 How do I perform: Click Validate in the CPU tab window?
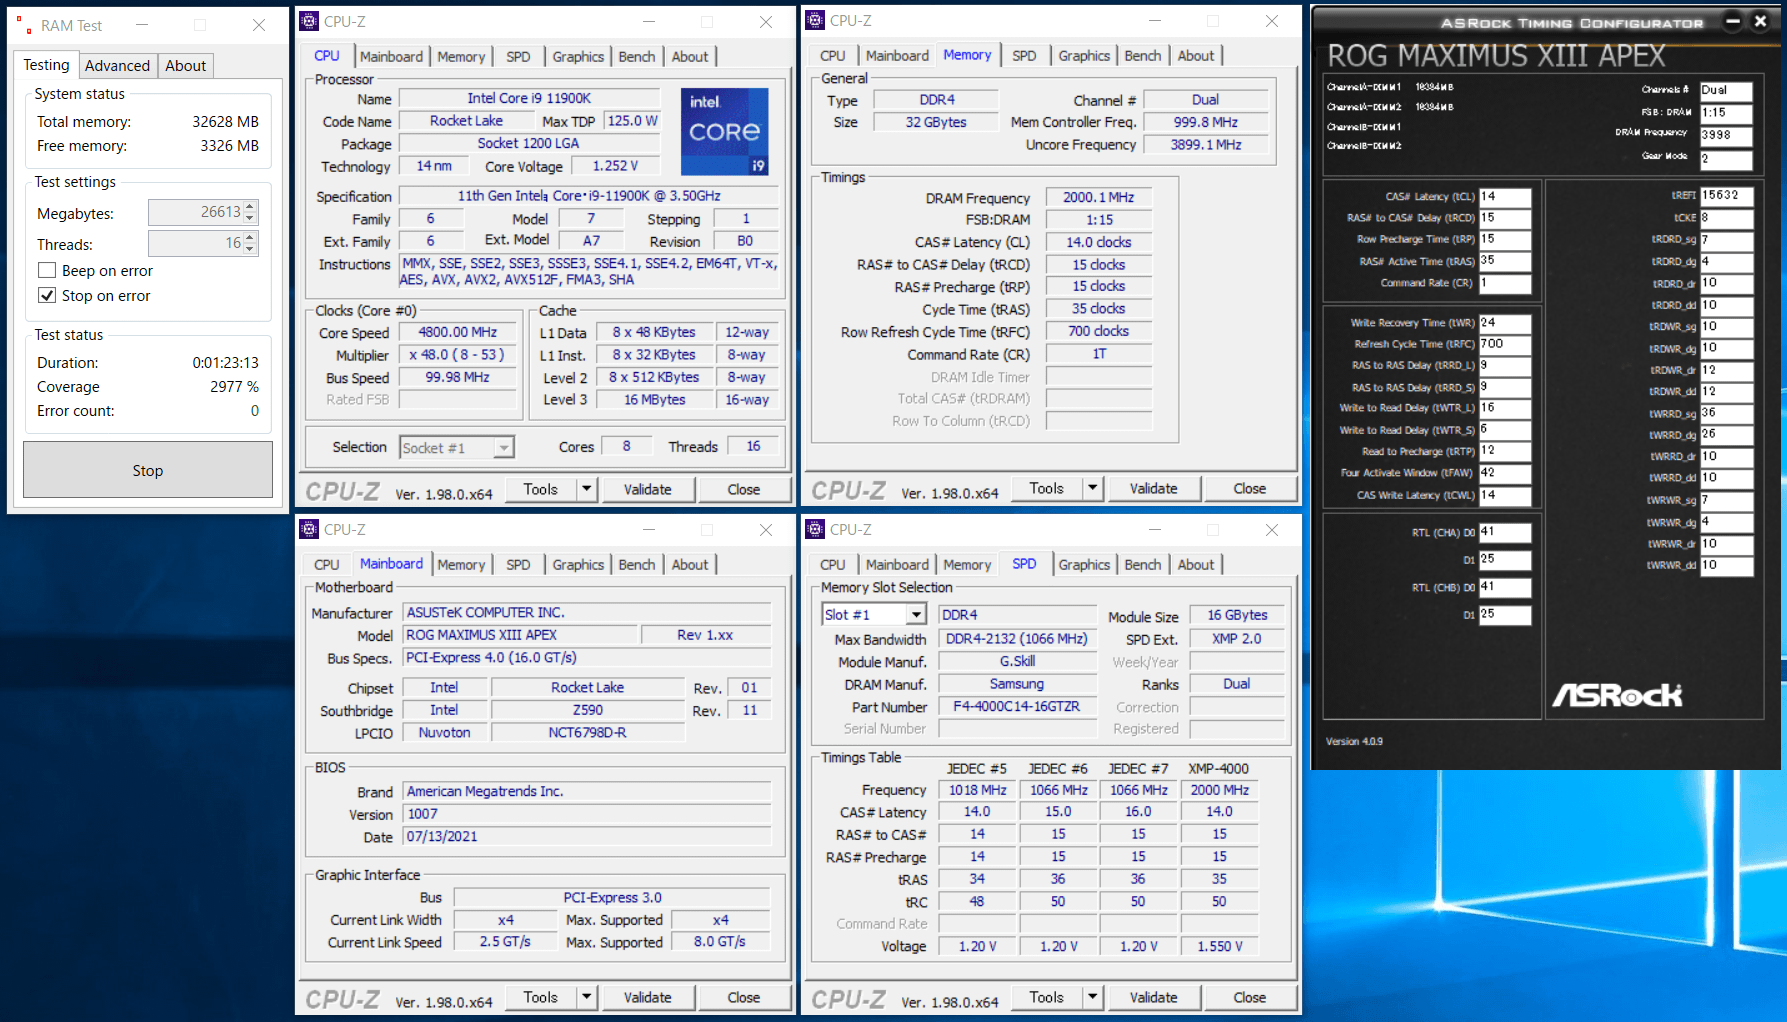[648, 489]
